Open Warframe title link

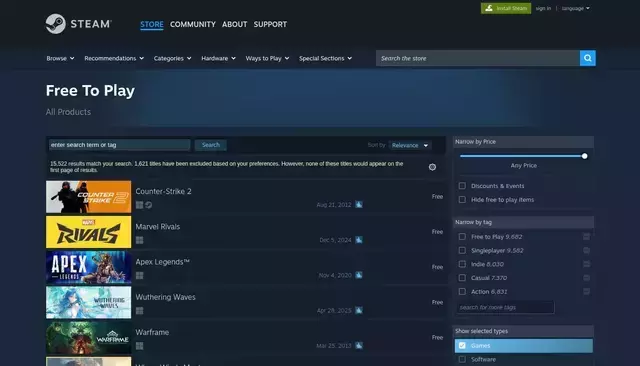(152, 333)
